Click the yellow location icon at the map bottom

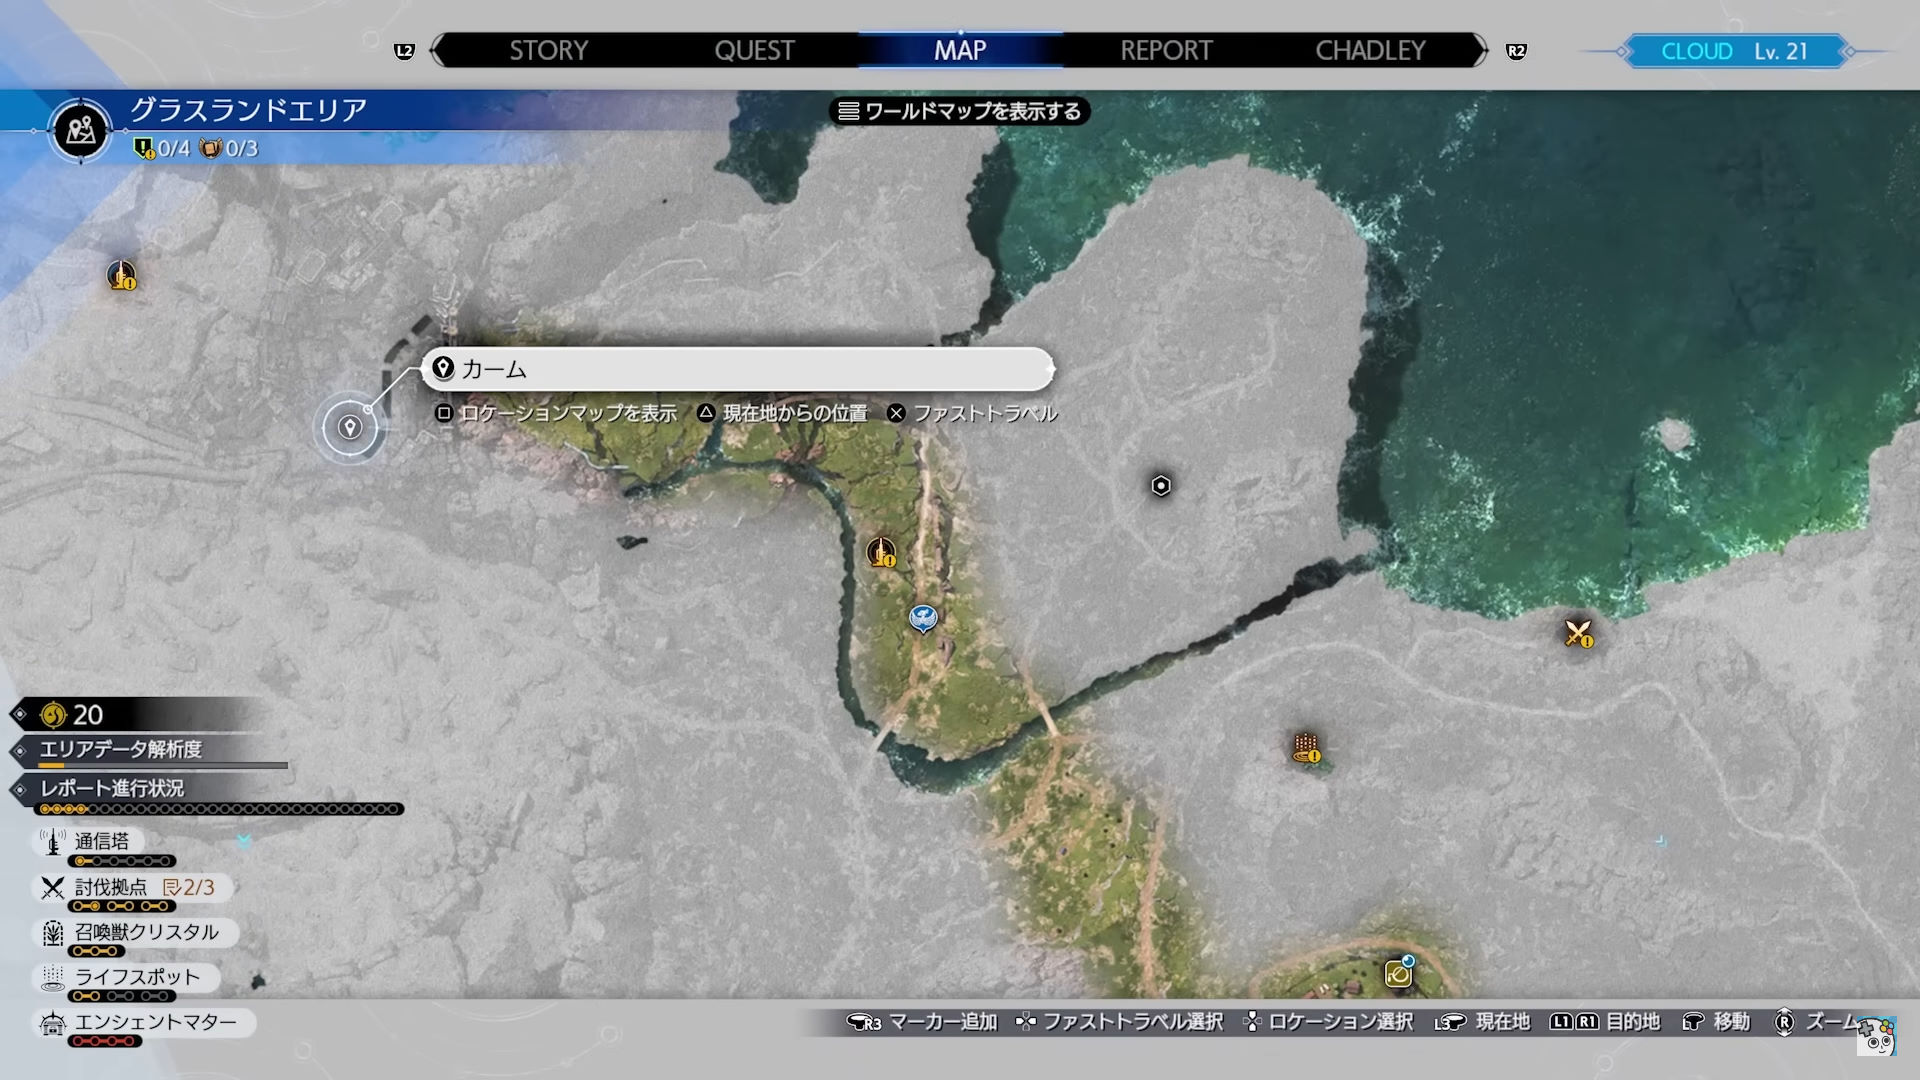1398,973
